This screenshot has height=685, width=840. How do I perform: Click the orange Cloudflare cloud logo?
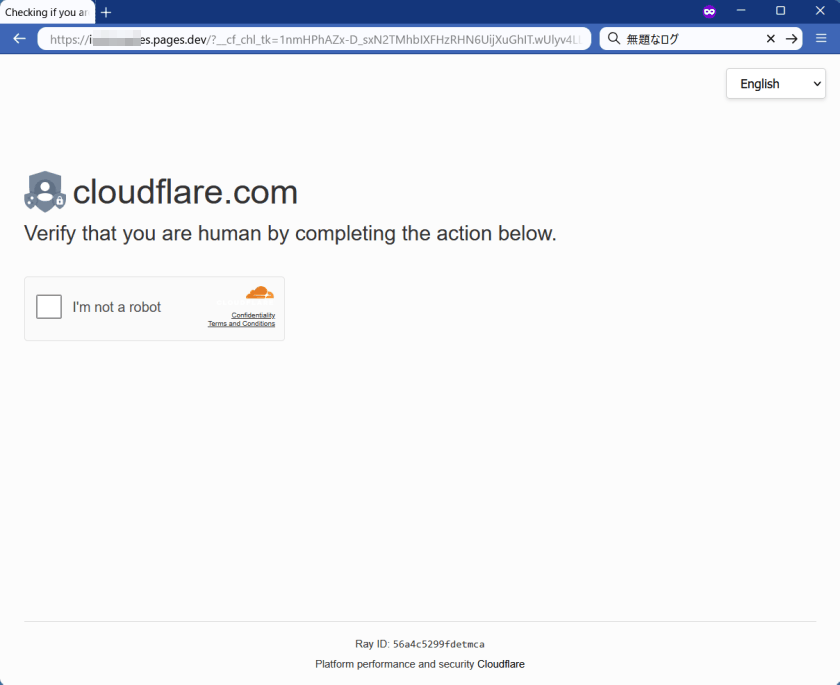(x=260, y=292)
